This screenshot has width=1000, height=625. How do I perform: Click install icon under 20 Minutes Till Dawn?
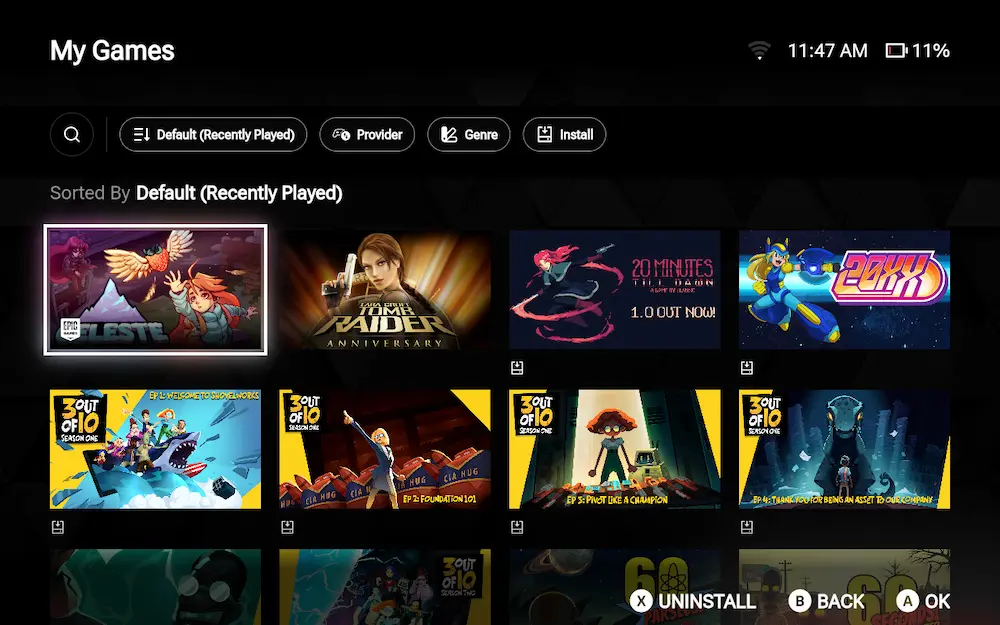[517, 367]
